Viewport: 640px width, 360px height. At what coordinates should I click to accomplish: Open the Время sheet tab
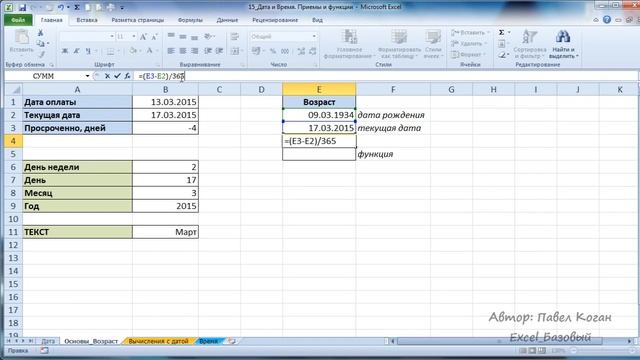click(x=209, y=341)
